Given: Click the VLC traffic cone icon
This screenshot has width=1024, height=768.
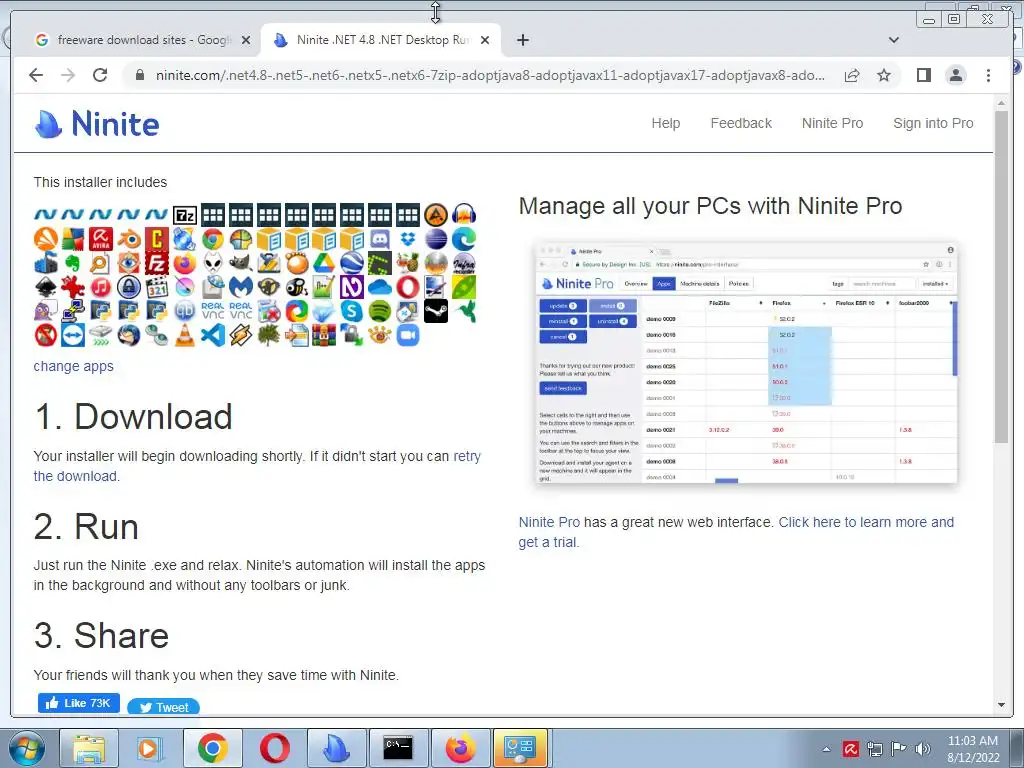Looking at the screenshot, I should (185, 336).
